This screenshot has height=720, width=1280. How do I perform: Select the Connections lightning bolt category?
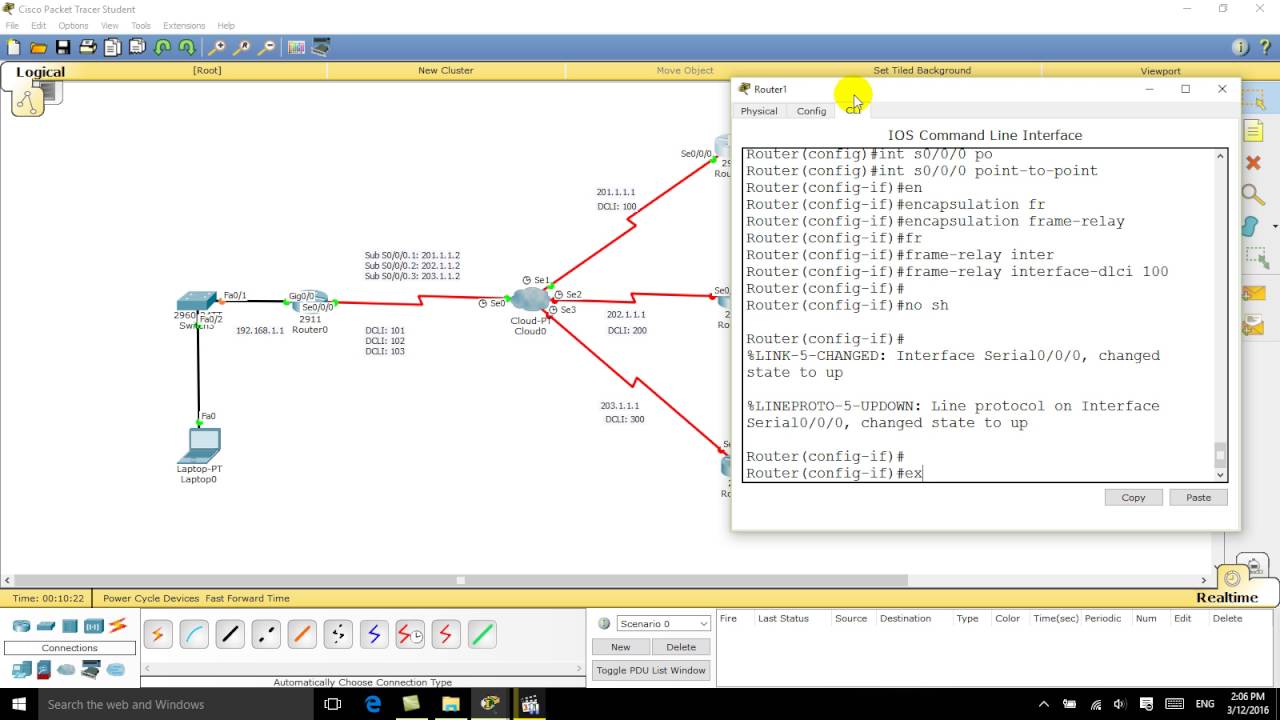(x=118, y=626)
